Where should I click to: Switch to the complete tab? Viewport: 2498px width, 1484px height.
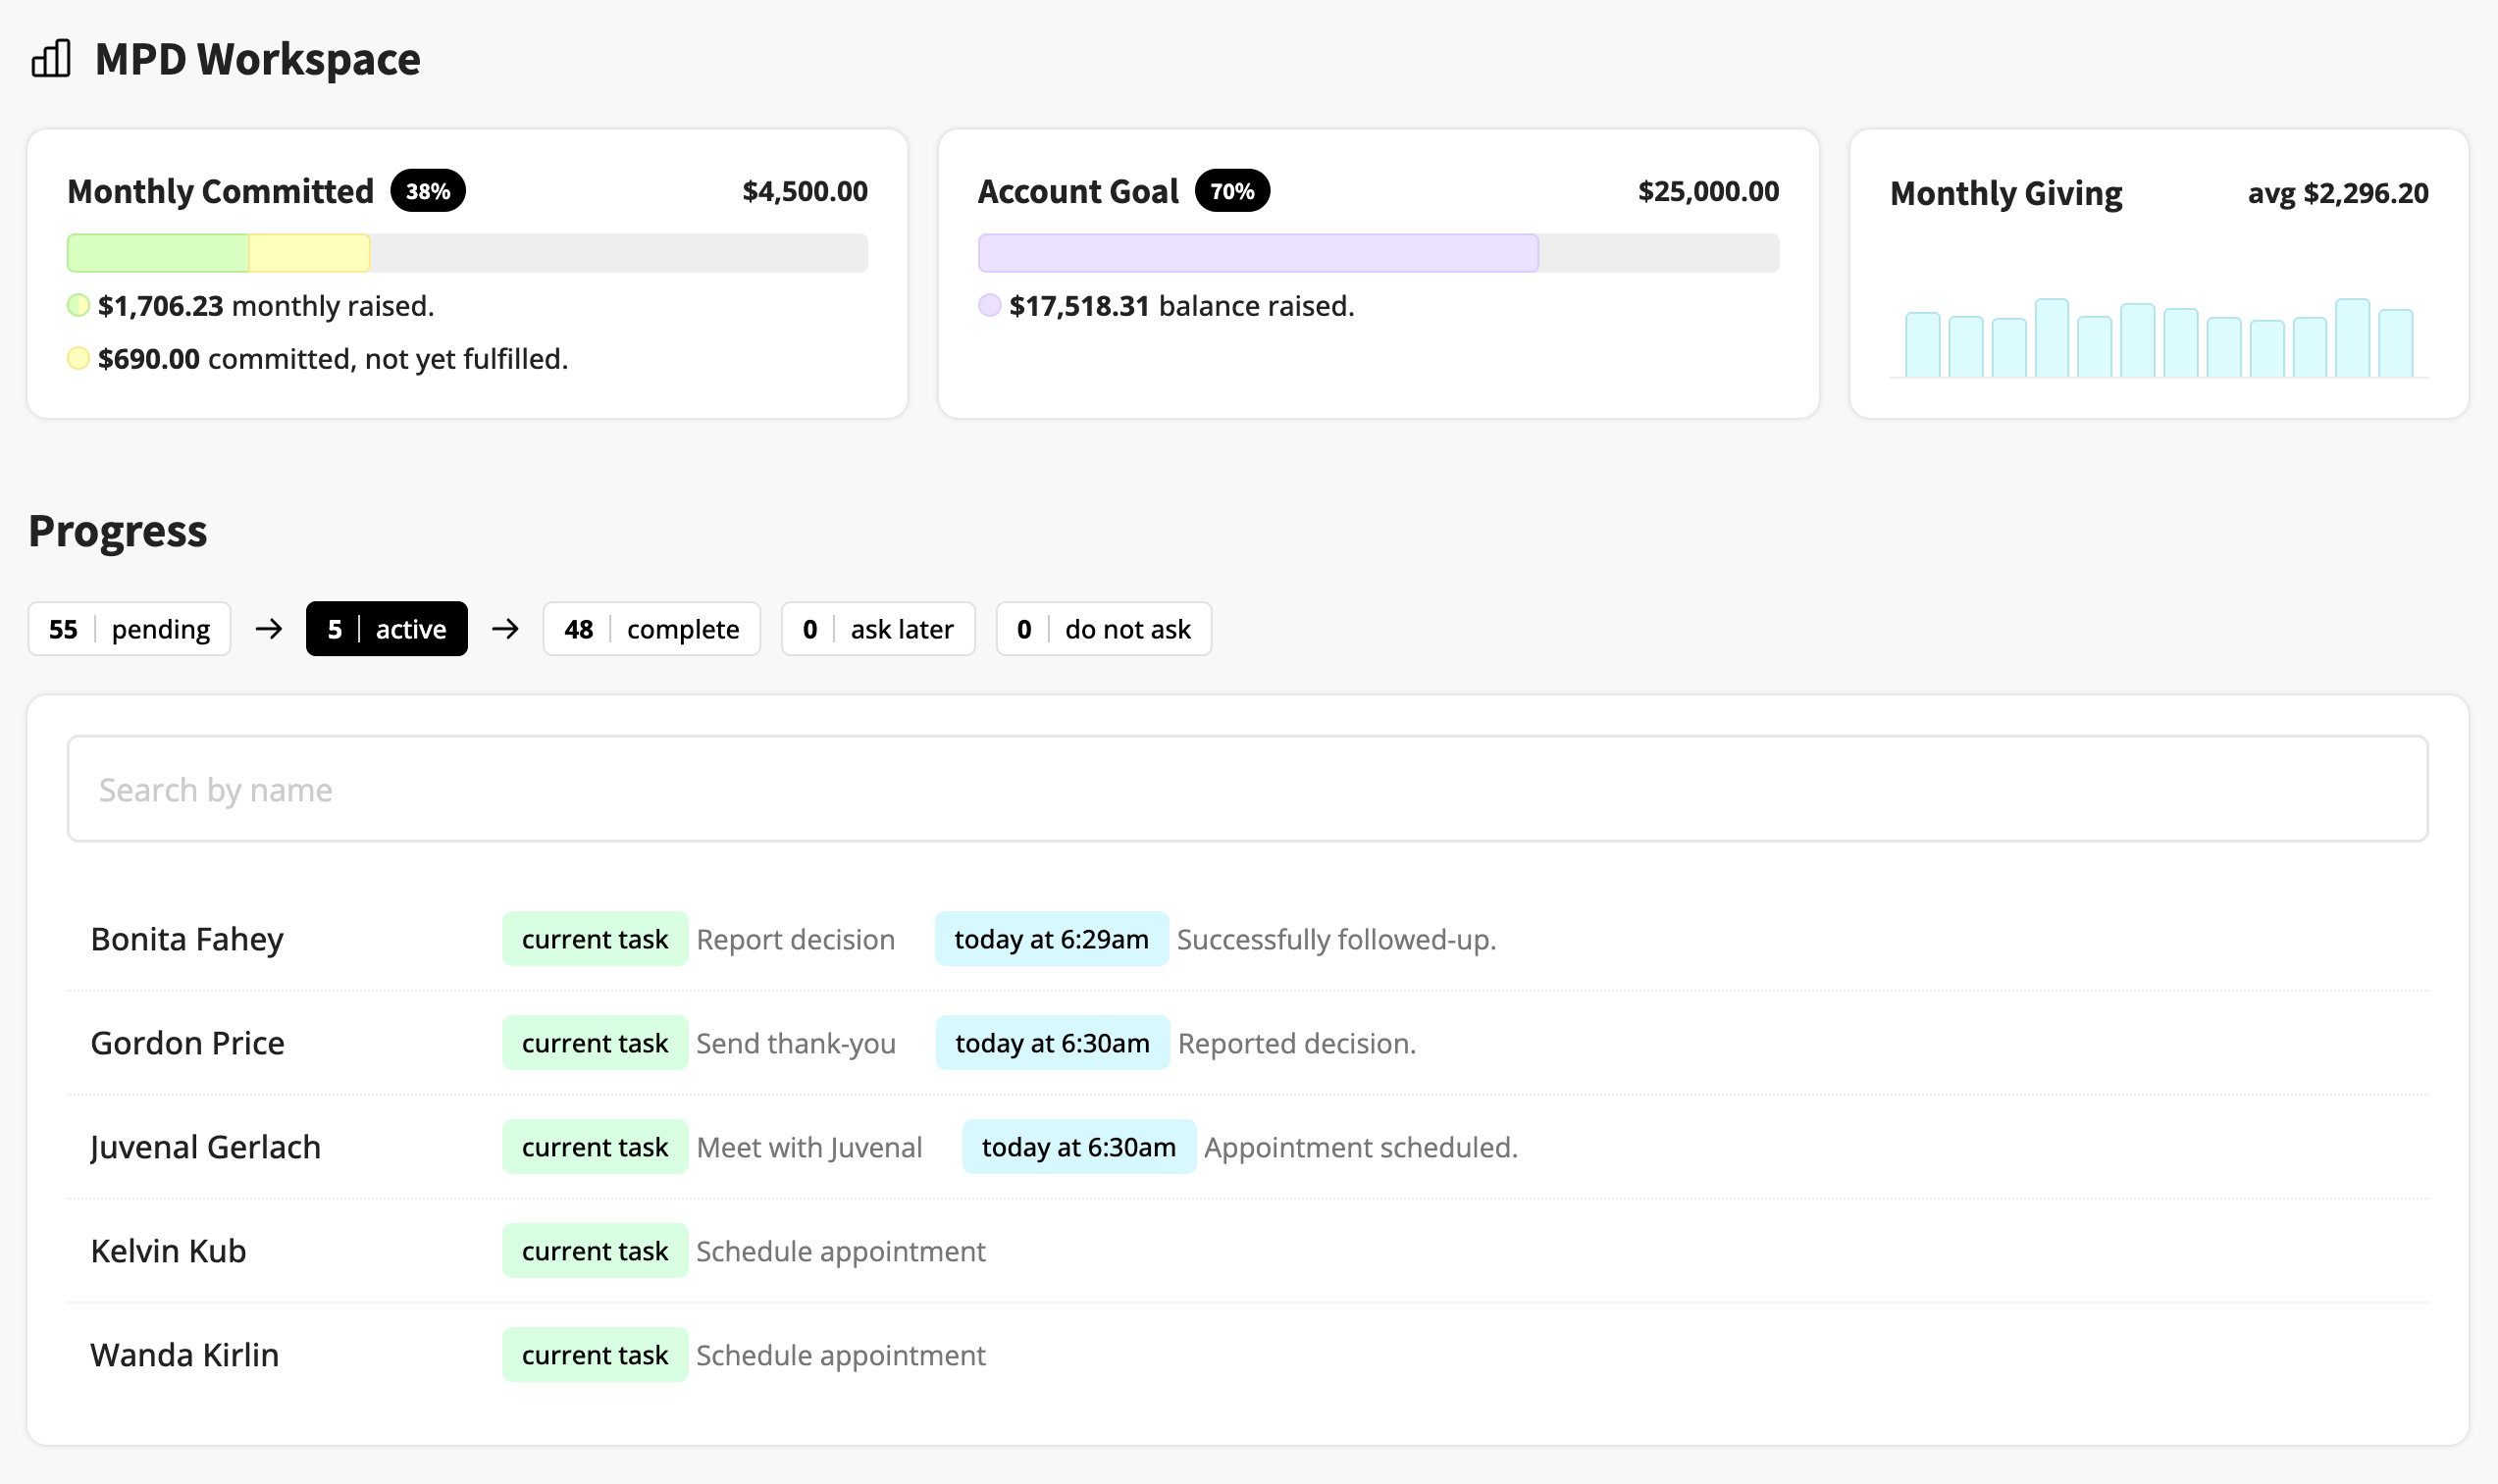pos(651,629)
